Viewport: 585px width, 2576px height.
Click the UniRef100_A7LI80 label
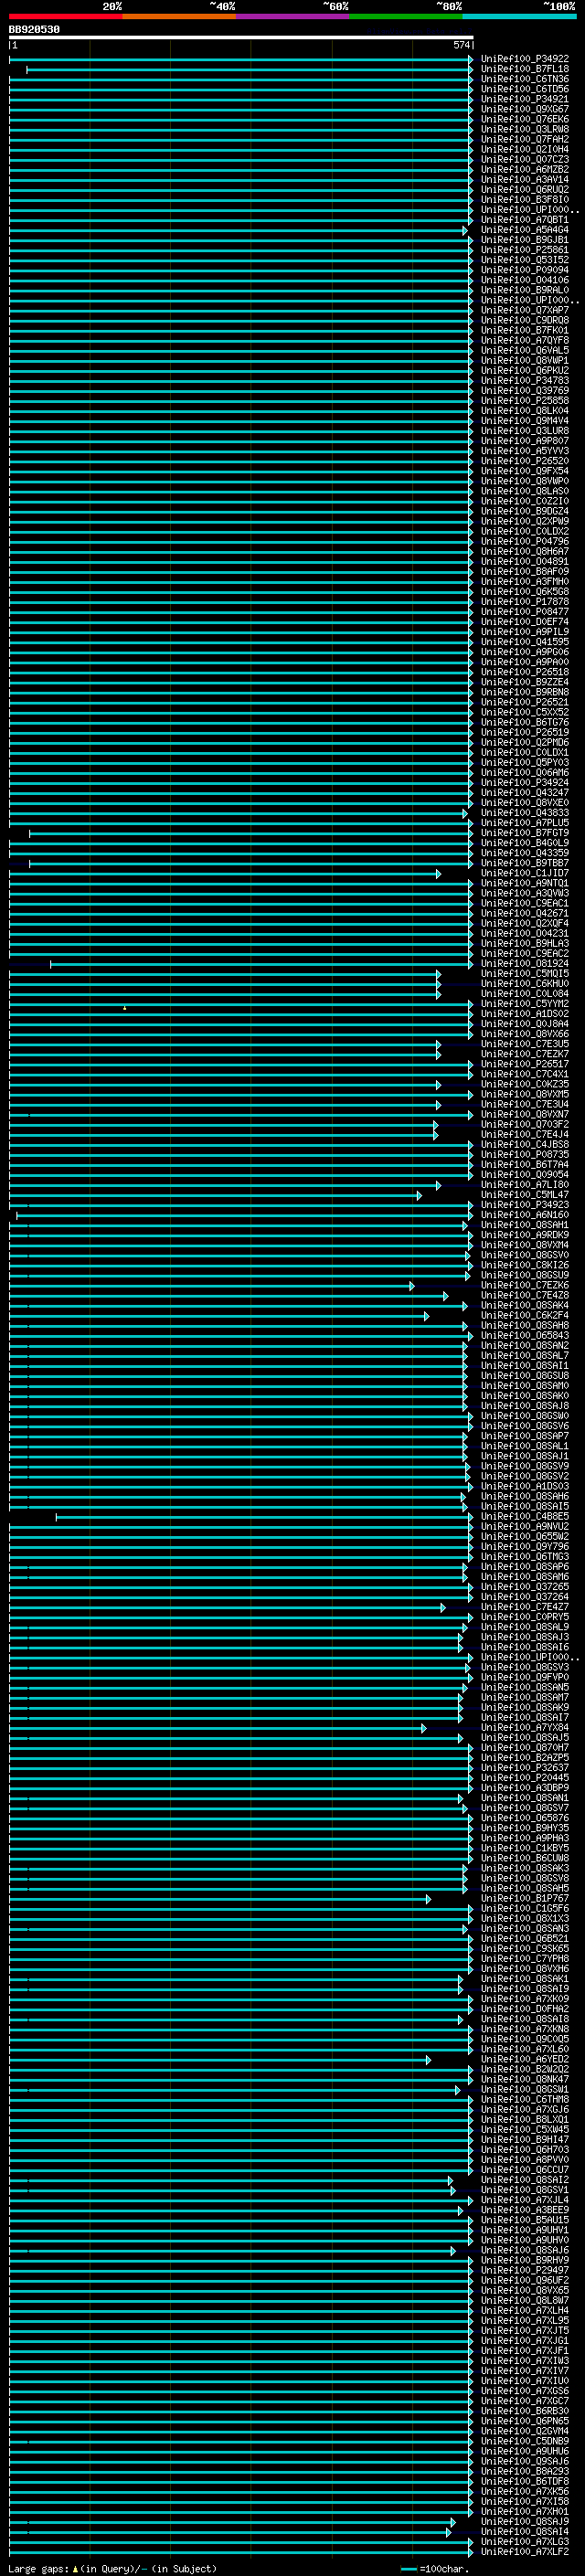point(524,1185)
